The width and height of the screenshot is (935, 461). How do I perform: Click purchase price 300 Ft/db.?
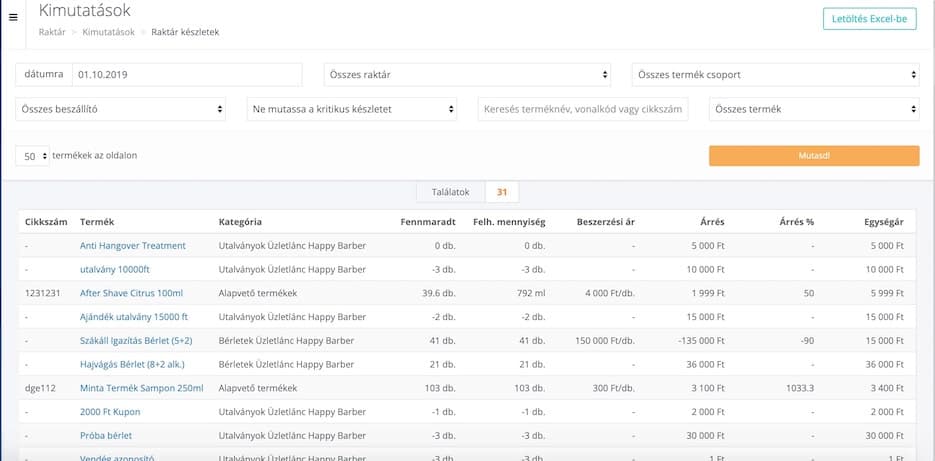coord(614,388)
